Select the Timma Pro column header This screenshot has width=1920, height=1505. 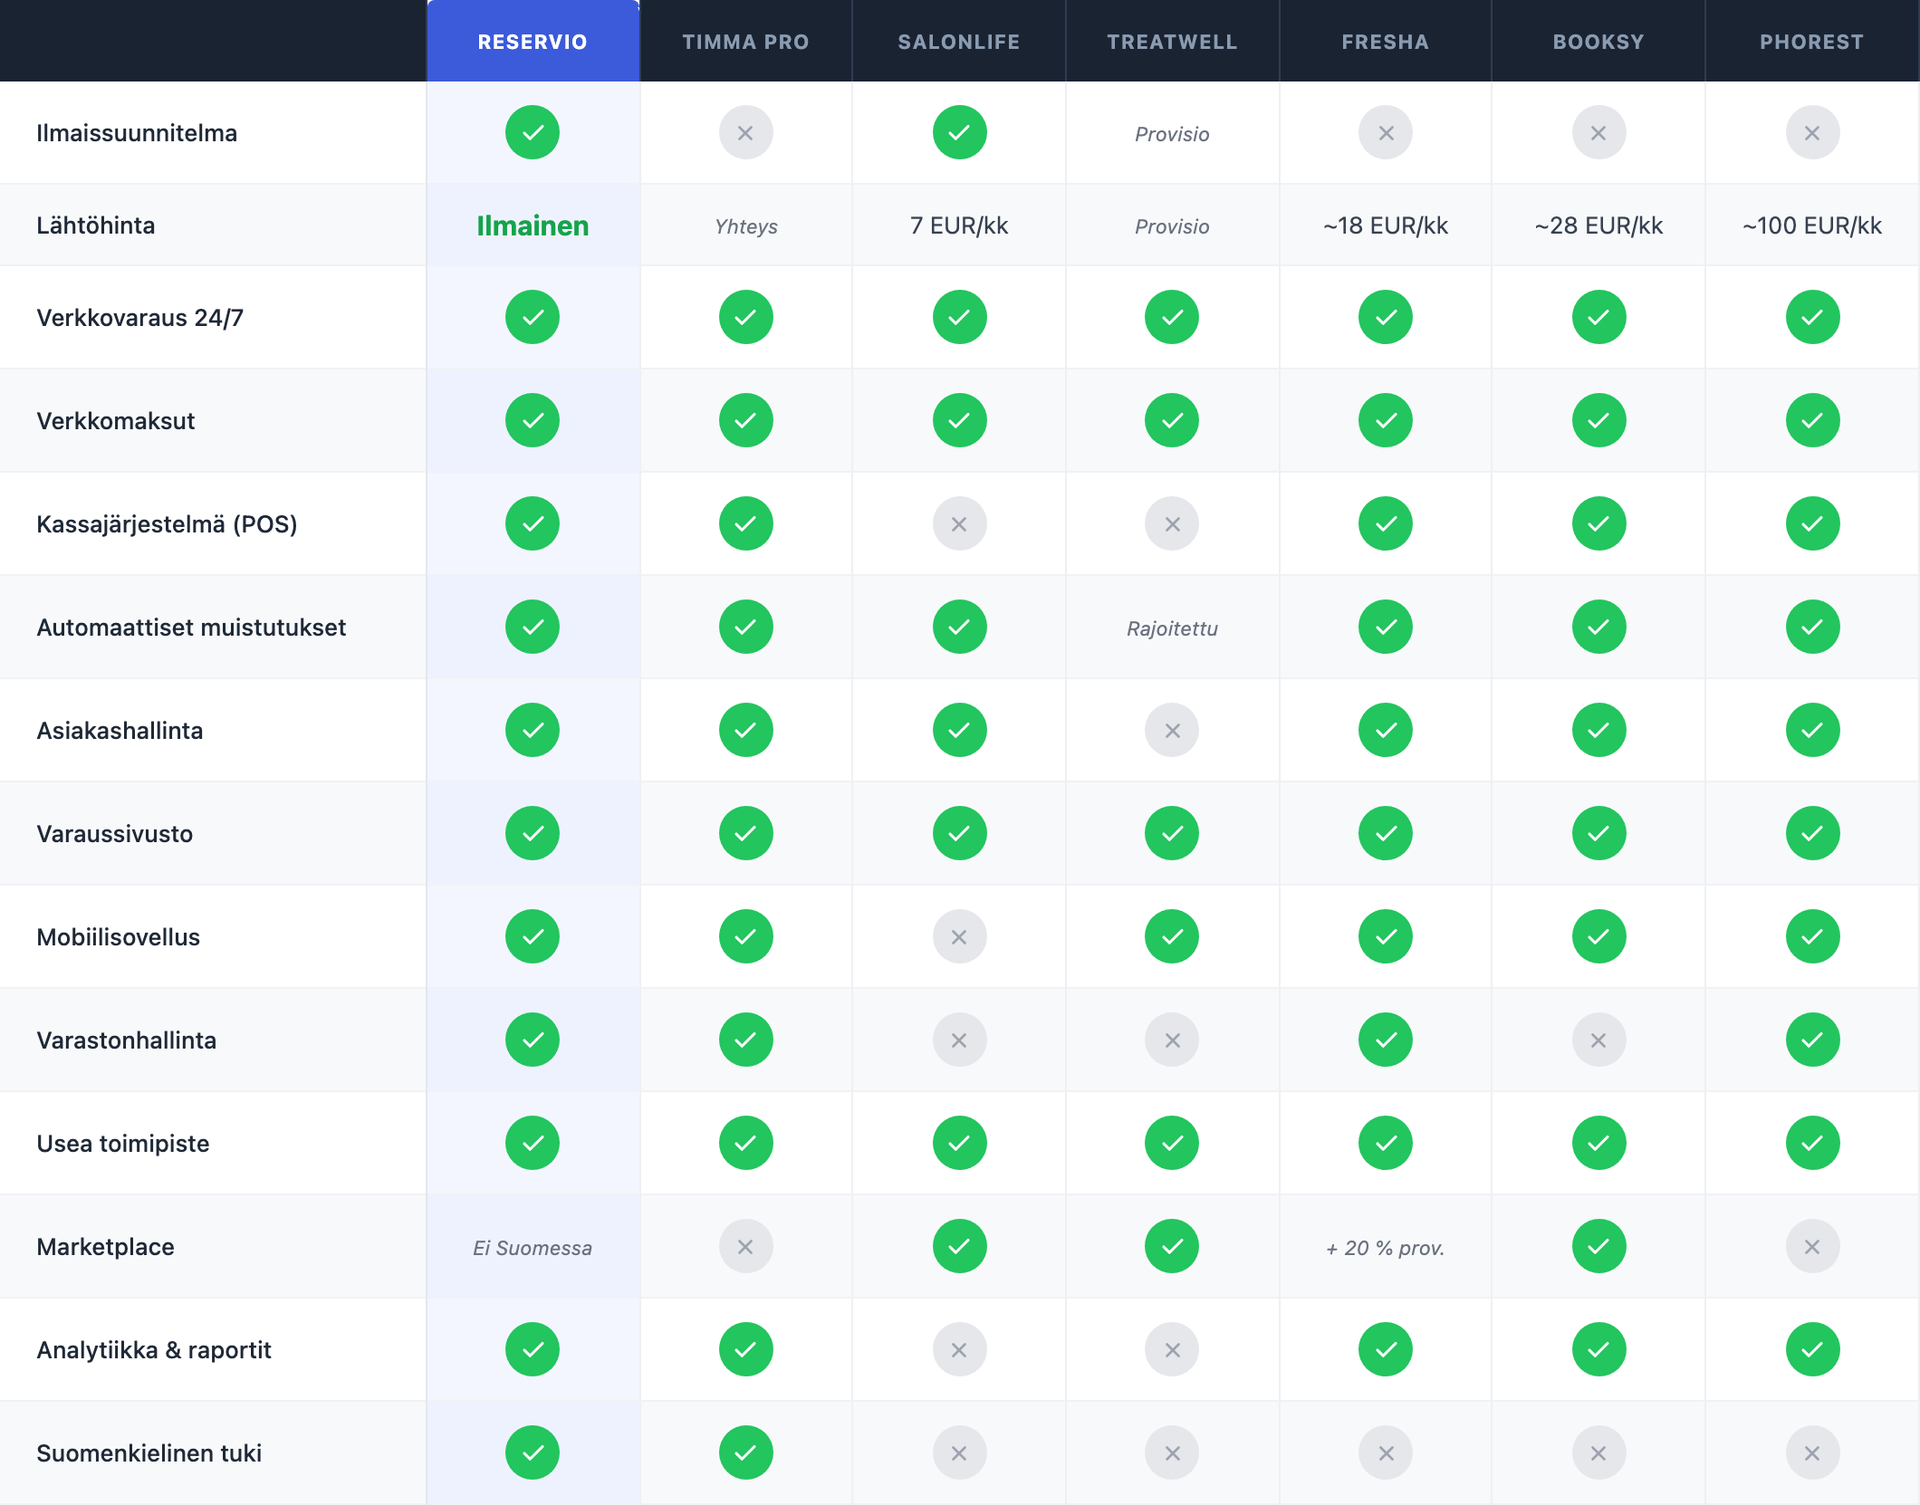tap(746, 41)
